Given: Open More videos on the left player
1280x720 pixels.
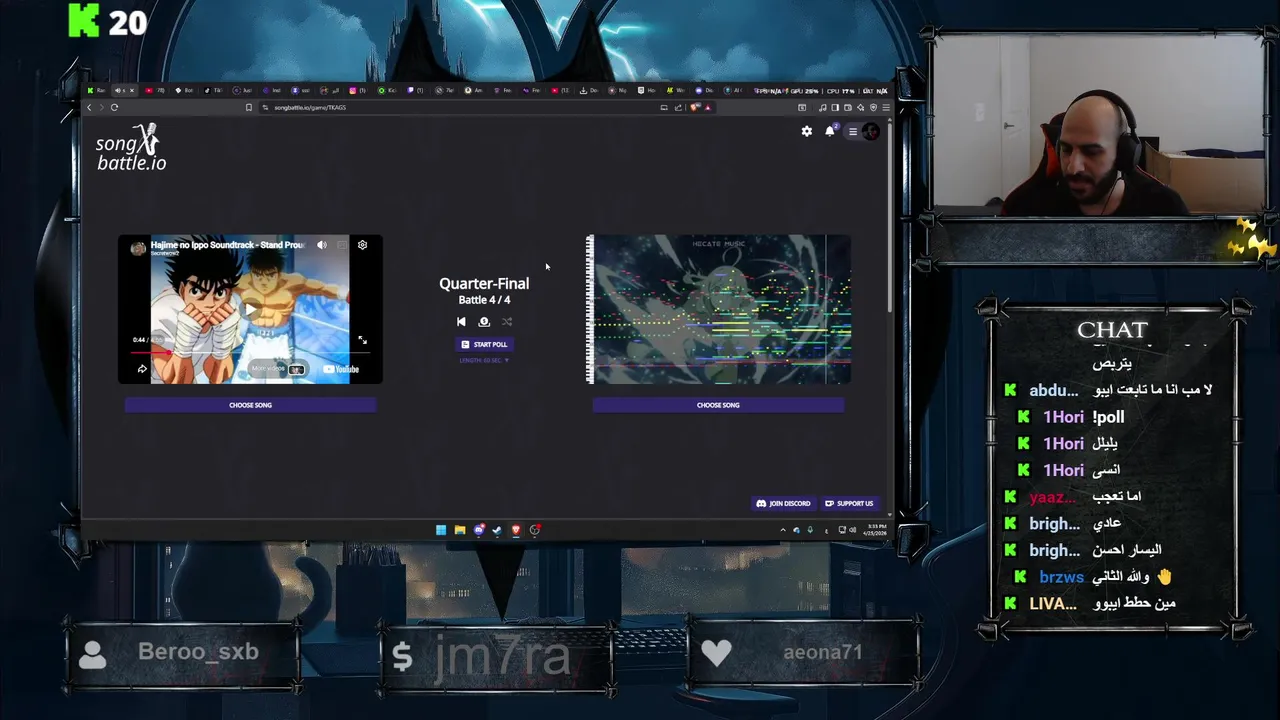Looking at the screenshot, I should (278, 369).
